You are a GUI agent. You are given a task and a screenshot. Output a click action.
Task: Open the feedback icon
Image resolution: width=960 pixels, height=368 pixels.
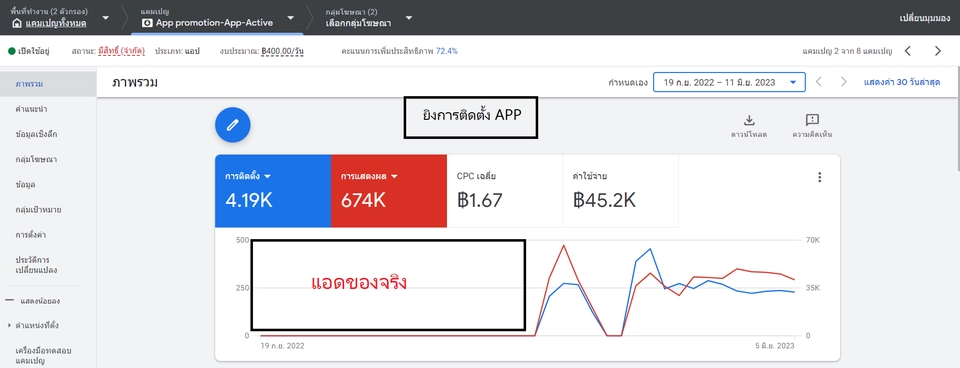pyautogui.click(x=812, y=119)
